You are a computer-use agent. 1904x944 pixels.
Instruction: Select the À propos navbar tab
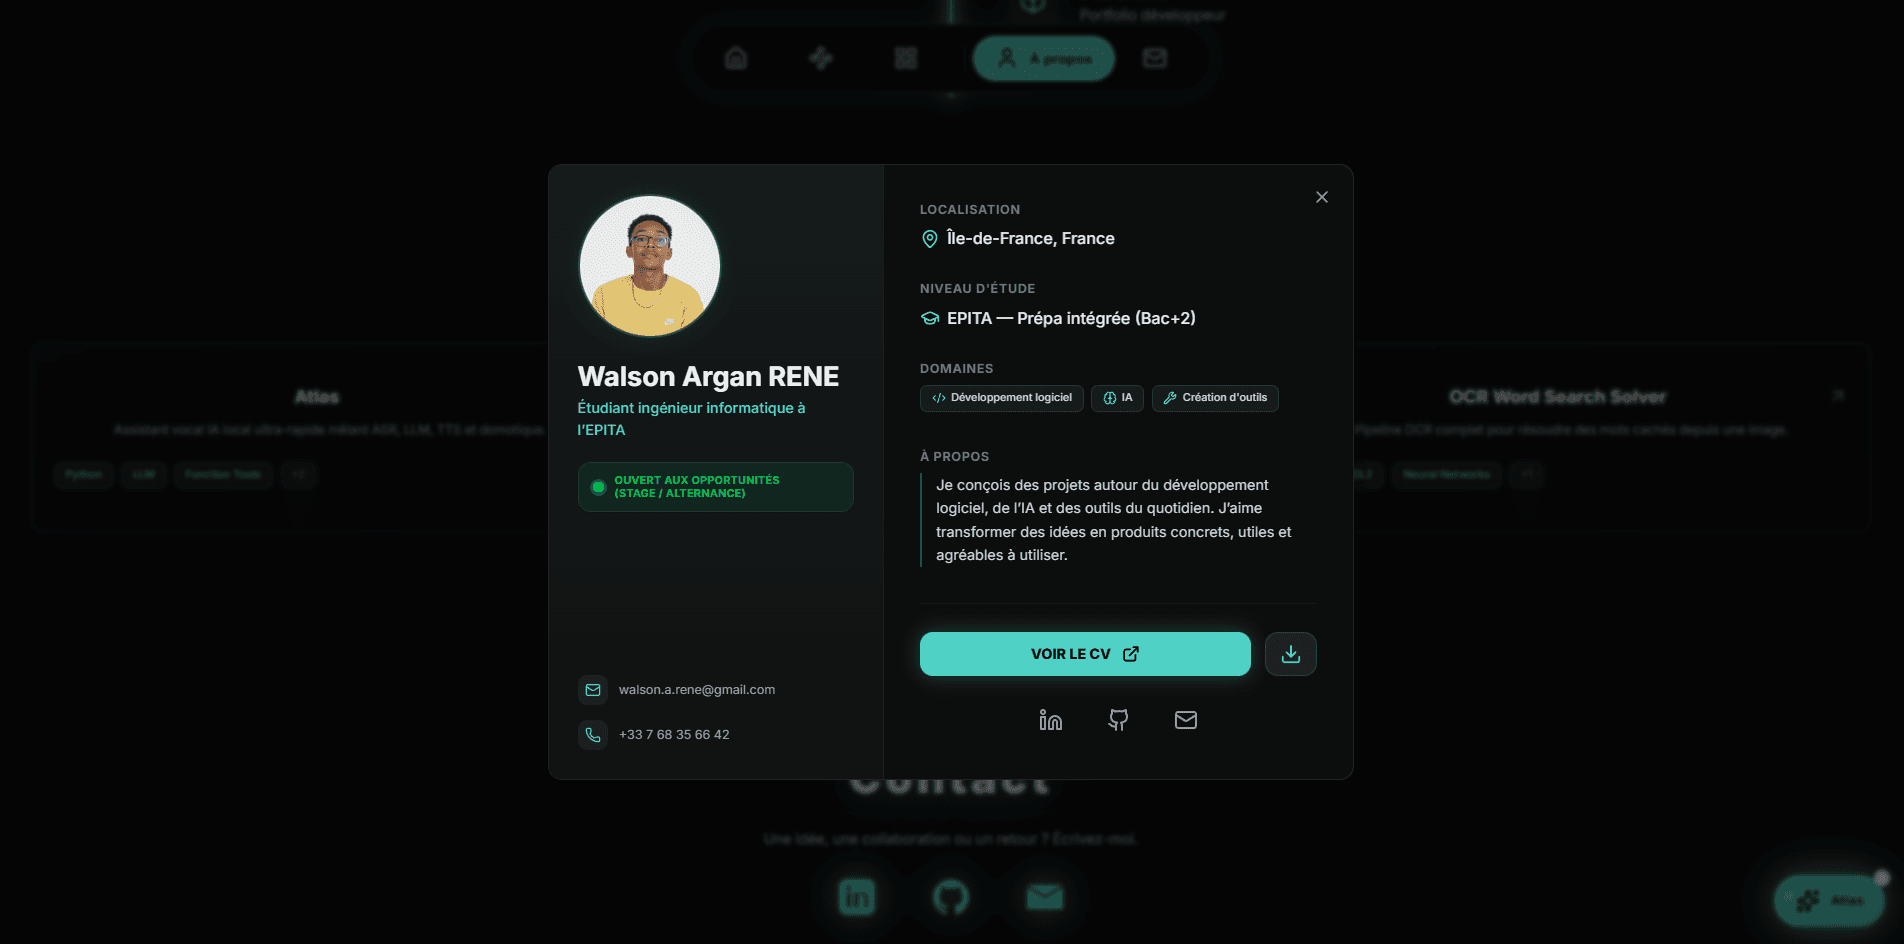point(1043,59)
